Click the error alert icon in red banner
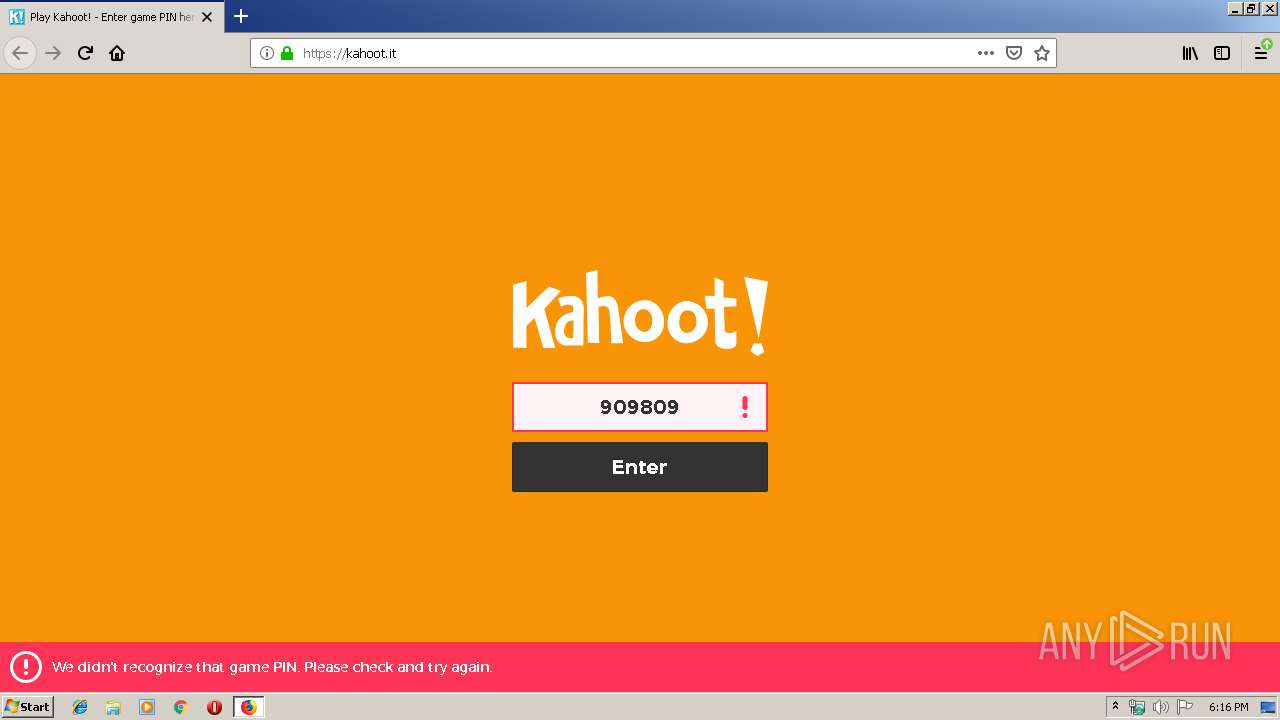This screenshot has height=720, width=1280. (26, 667)
